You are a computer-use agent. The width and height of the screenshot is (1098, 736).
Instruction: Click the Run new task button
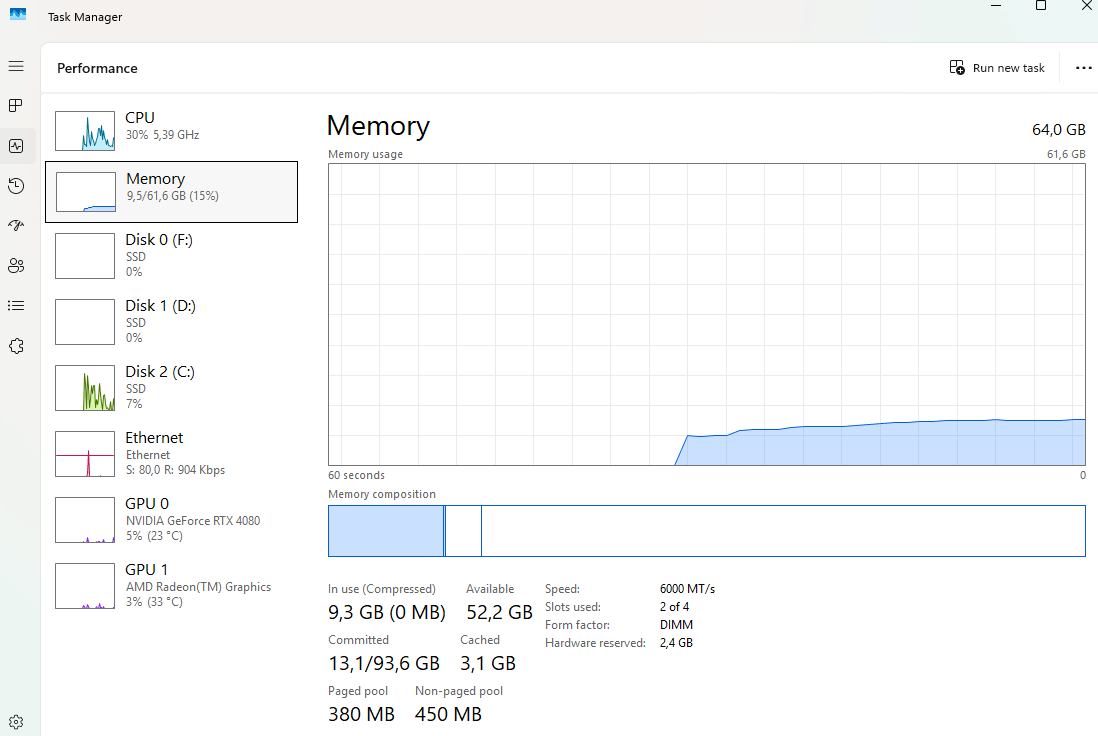click(997, 68)
